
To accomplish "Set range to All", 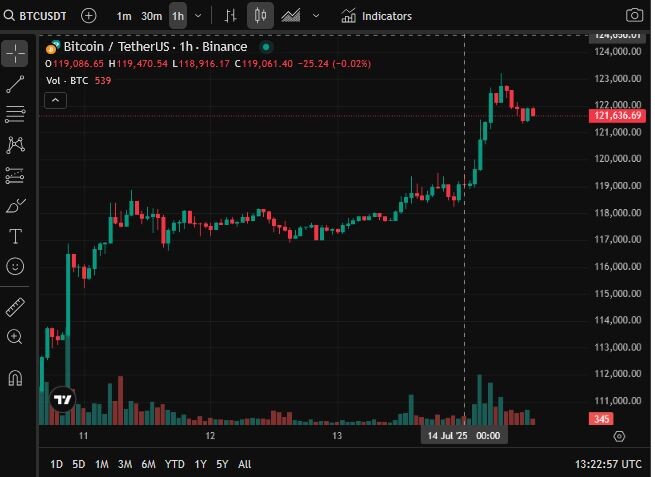I will pyautogui.click(x=244, y=464).
